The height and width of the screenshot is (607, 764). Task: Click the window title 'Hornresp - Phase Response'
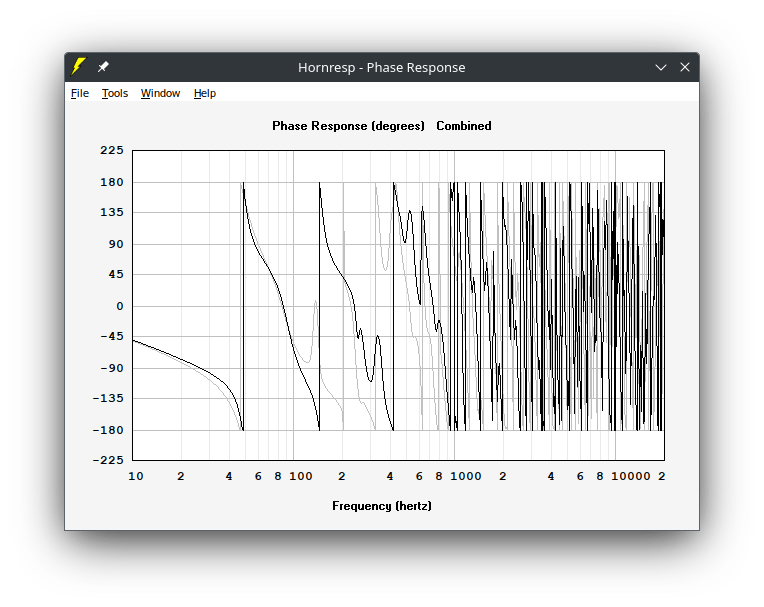tap(382, 67)
